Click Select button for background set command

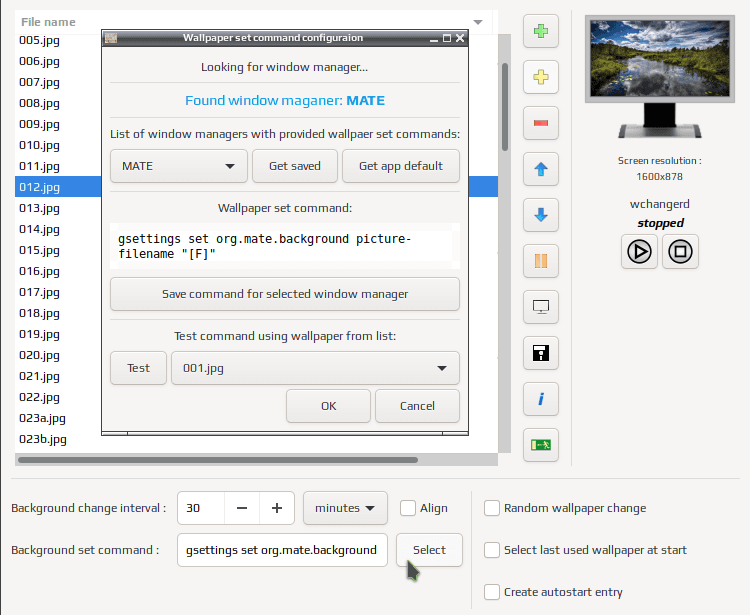[x=429, y=550]
